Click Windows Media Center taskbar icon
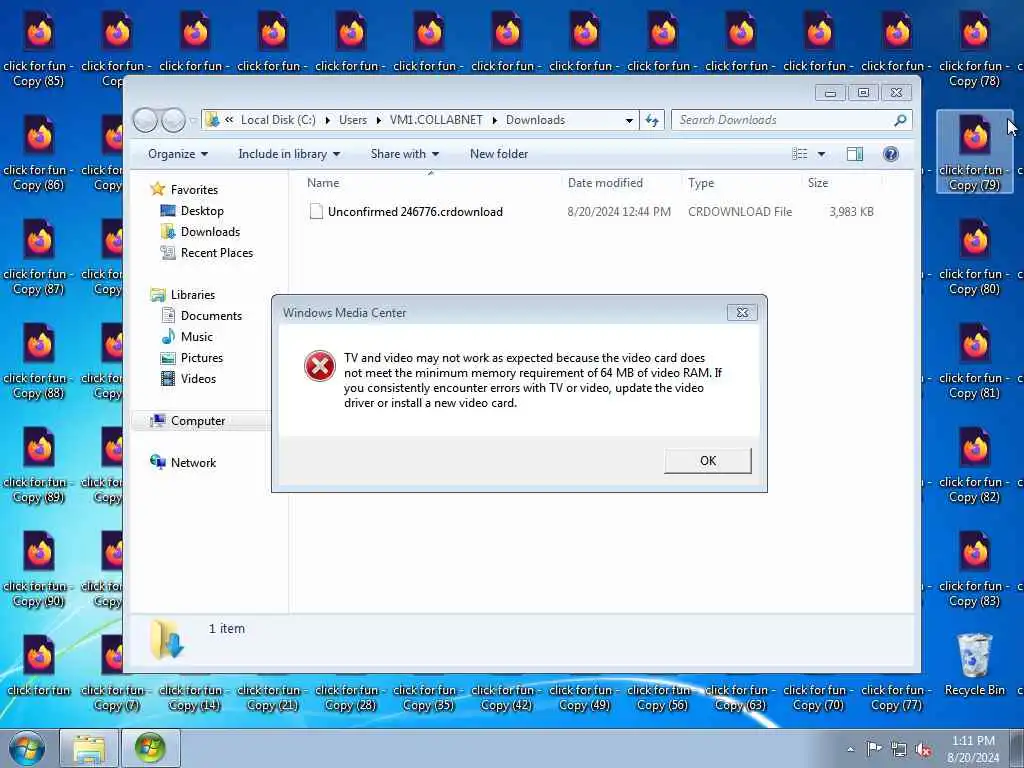Image resolution: width=1024 pixels, height=768 pixels. (150, 748)
